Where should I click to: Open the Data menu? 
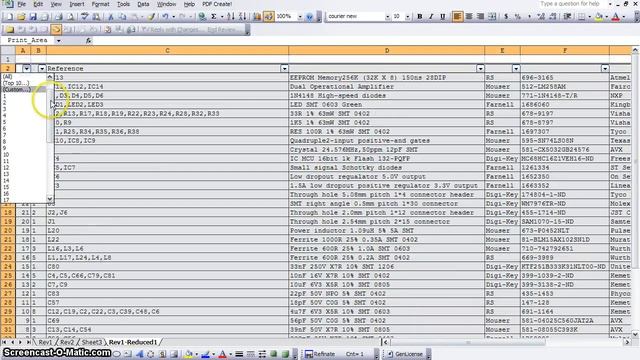click(143, 4)
